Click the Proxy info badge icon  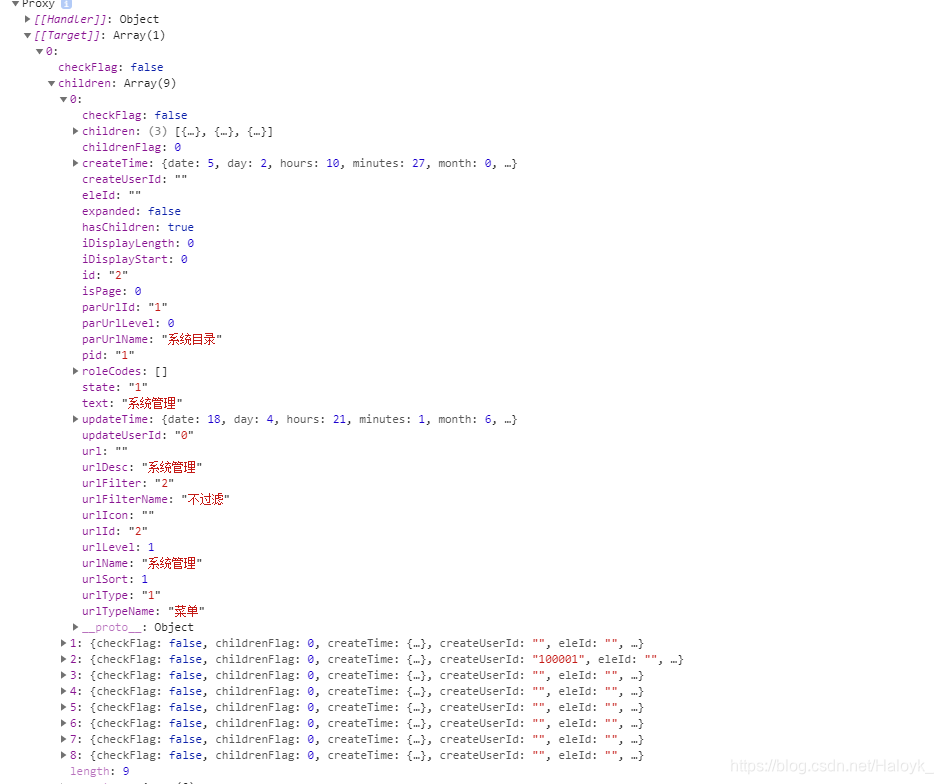coord(66,3)
